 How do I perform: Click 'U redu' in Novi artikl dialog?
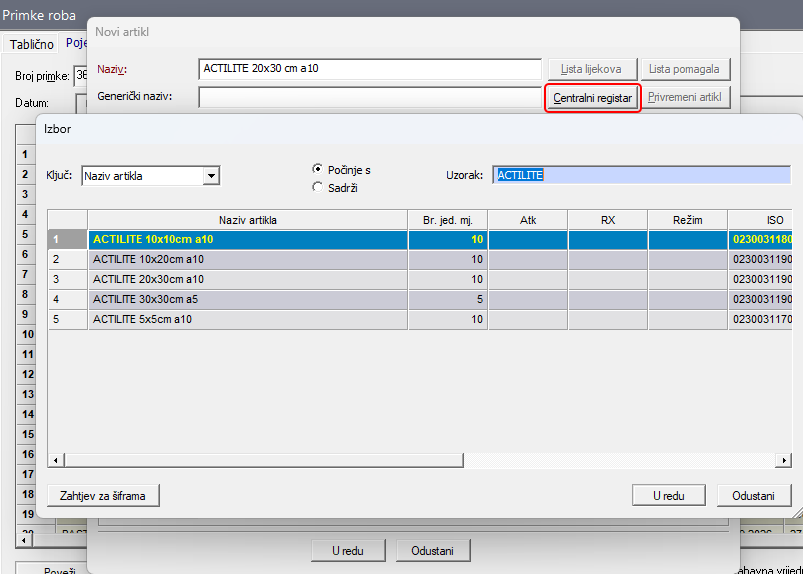tap(348, 551)
